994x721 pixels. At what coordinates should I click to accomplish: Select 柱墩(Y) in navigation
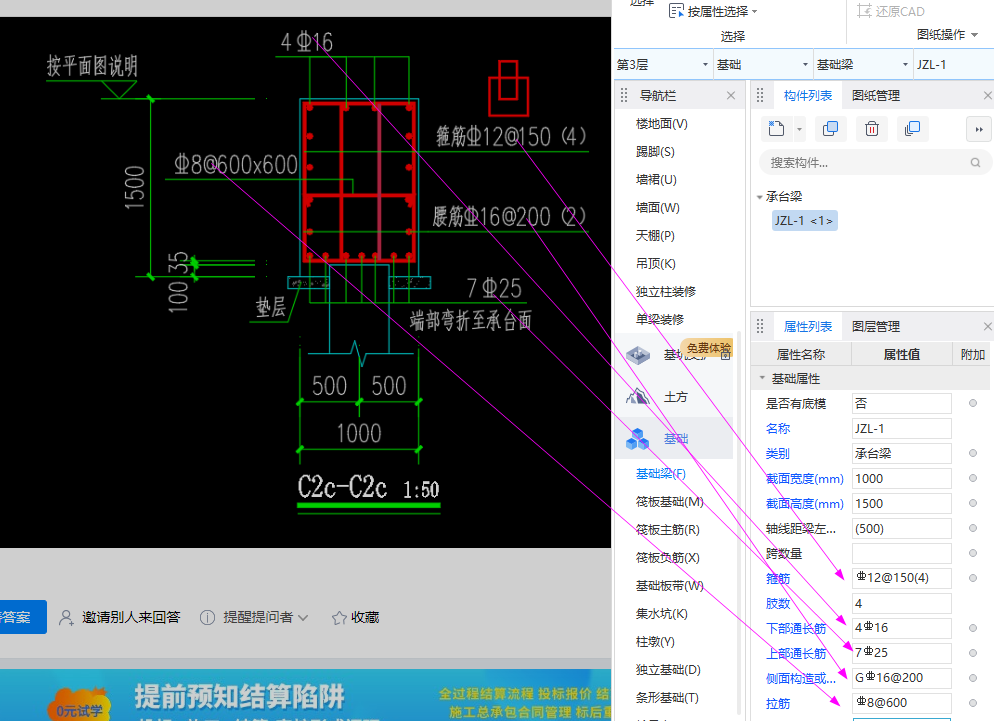click(x=655, y=641)
